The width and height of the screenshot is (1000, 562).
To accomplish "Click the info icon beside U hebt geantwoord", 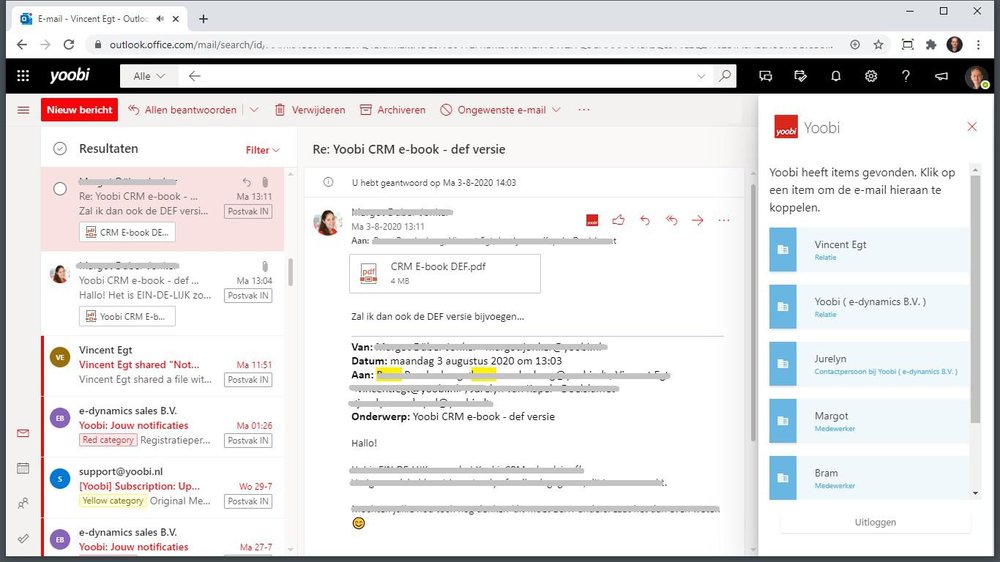I will (x=328, y=182).
